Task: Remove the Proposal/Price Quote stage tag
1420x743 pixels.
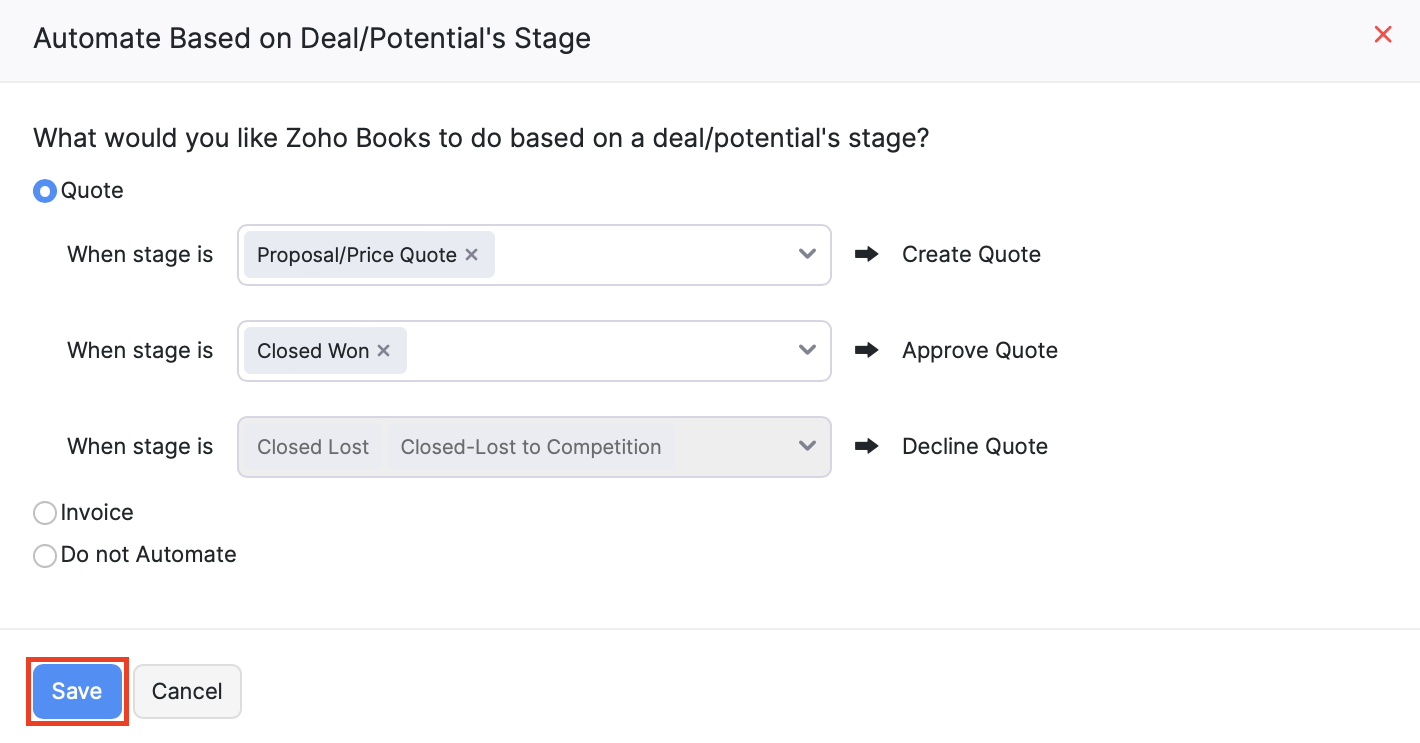Action: (x=472, y=255)
